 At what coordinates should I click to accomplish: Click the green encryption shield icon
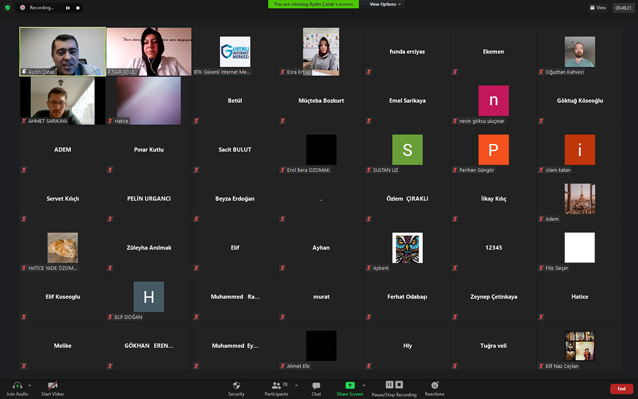7,7
